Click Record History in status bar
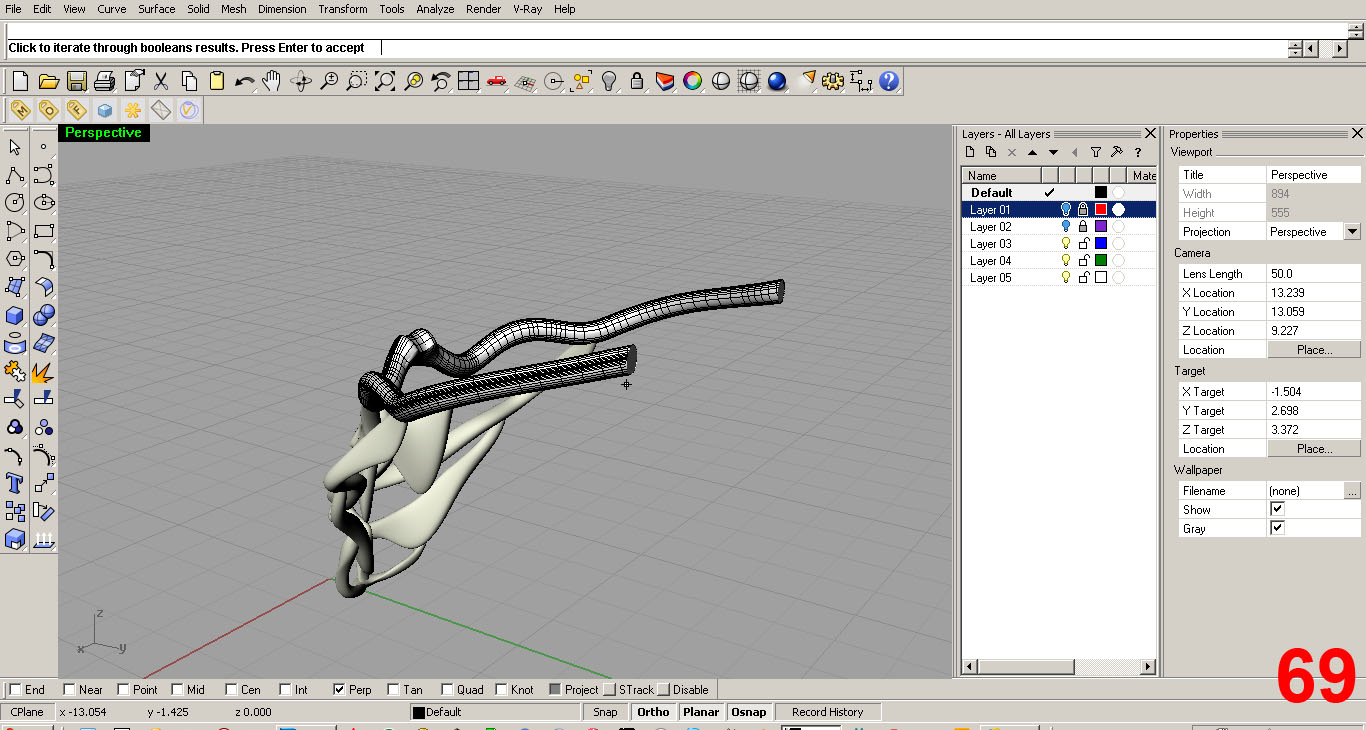The height and width of the screenshot is (730, 1366). pyautogui.click(x=827, y=712)
